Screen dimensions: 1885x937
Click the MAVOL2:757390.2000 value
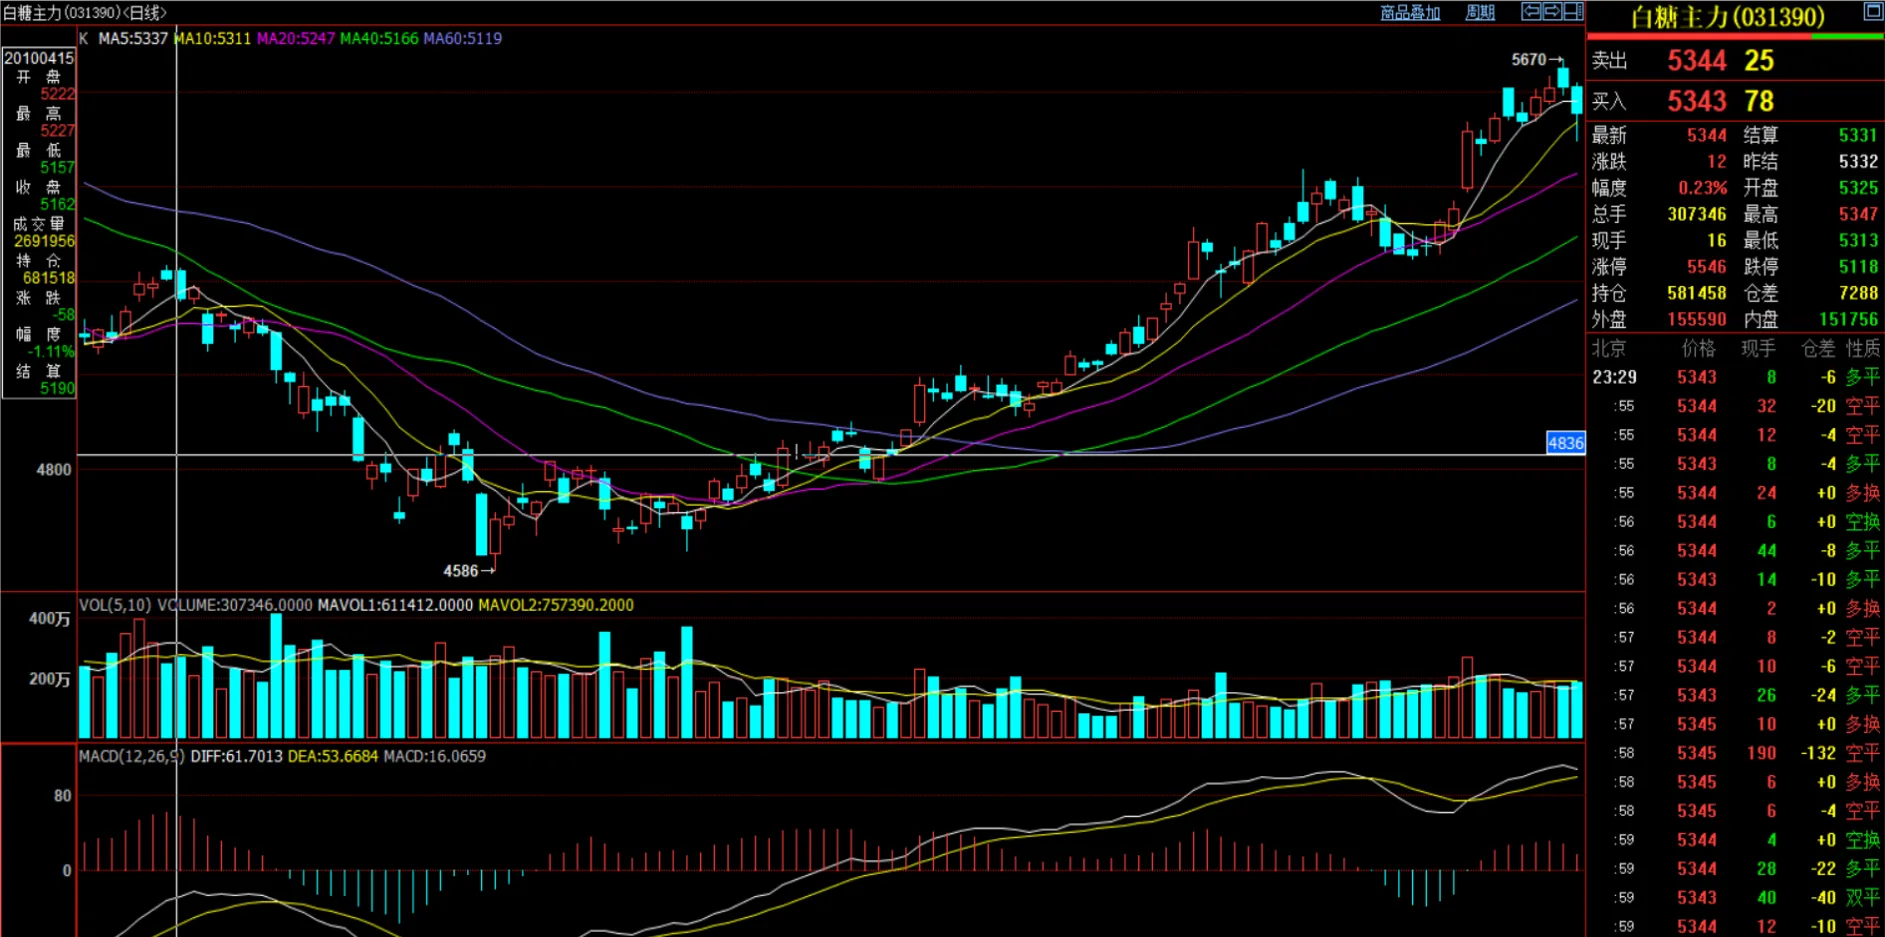pyautogui.click(x=556, y=606)
